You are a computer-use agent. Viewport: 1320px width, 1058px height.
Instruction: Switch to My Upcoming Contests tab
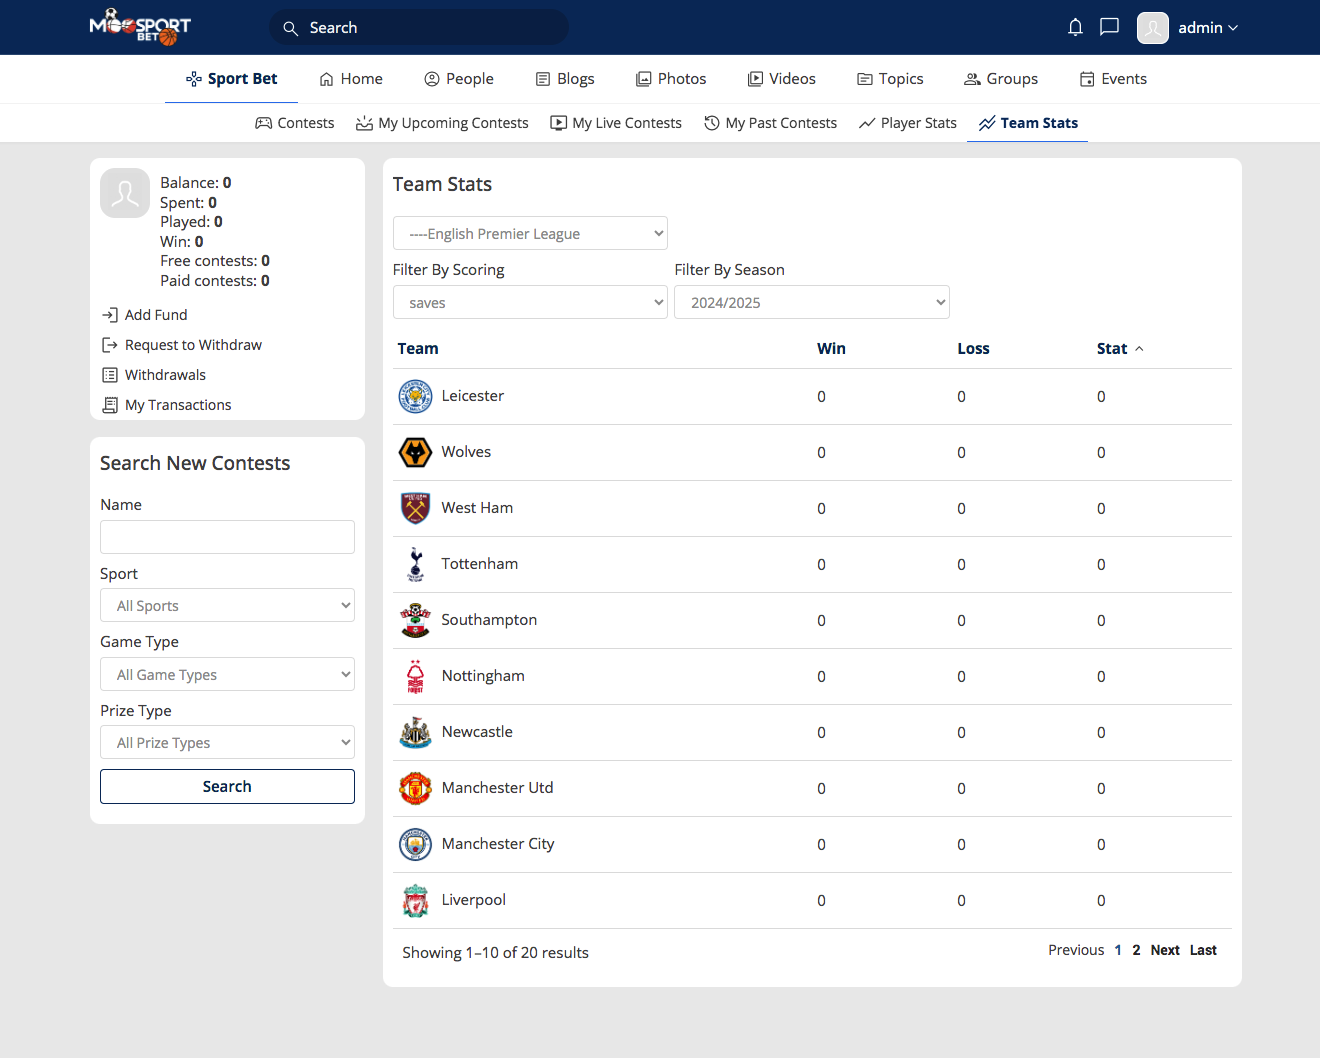(442, 123)
